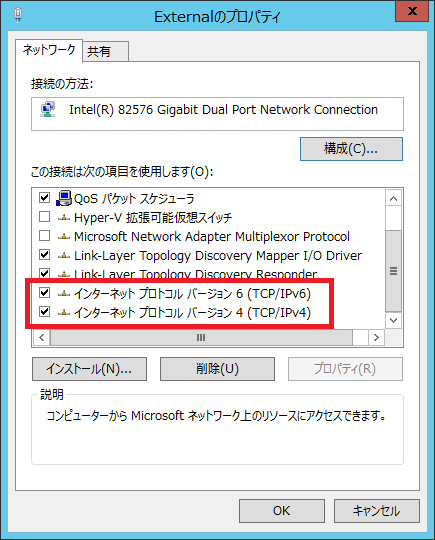Click the Link-Layer Topology Discovery Mapper icon
435x540 pixels.
point(64,256)
